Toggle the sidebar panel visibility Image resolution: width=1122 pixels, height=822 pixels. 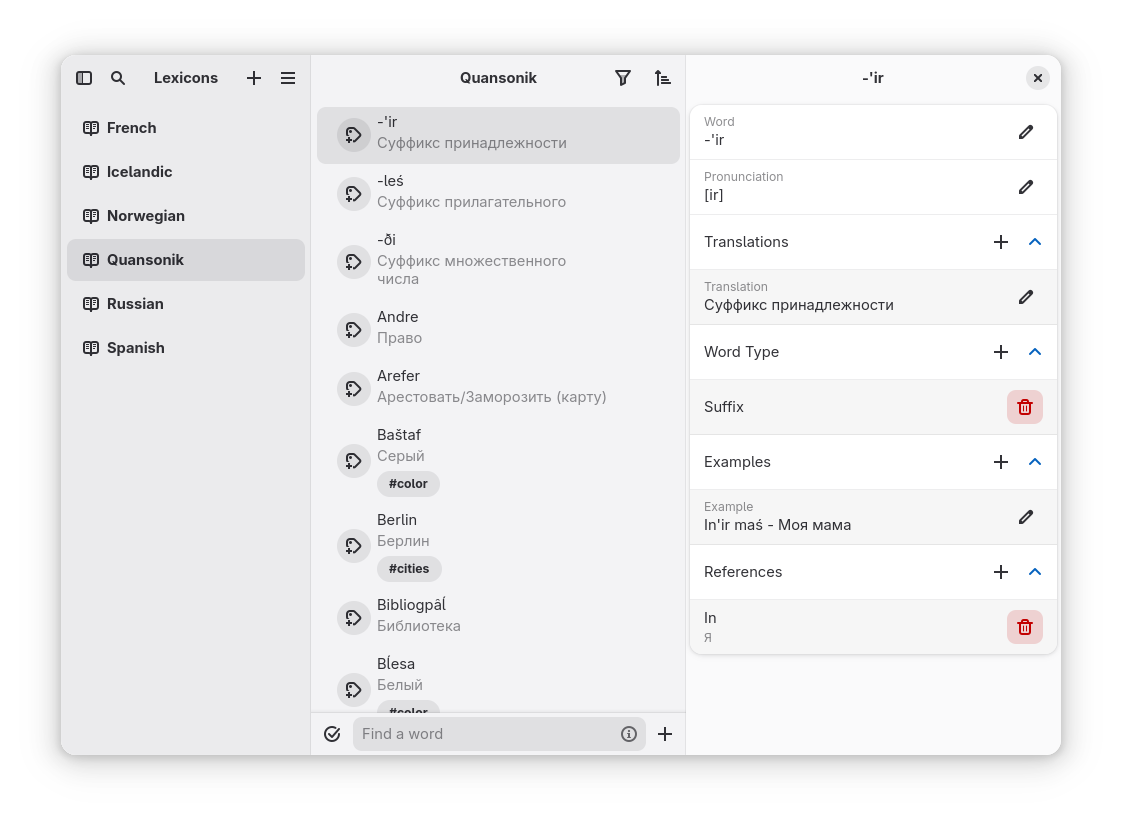[x=84, y=78]
